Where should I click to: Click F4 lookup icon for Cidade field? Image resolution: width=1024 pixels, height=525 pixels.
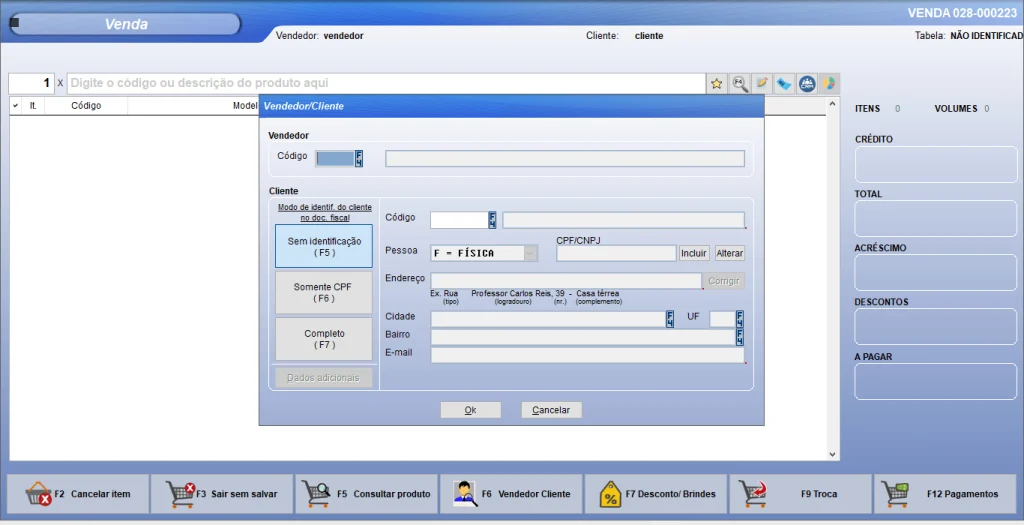(x=670, y=319)
